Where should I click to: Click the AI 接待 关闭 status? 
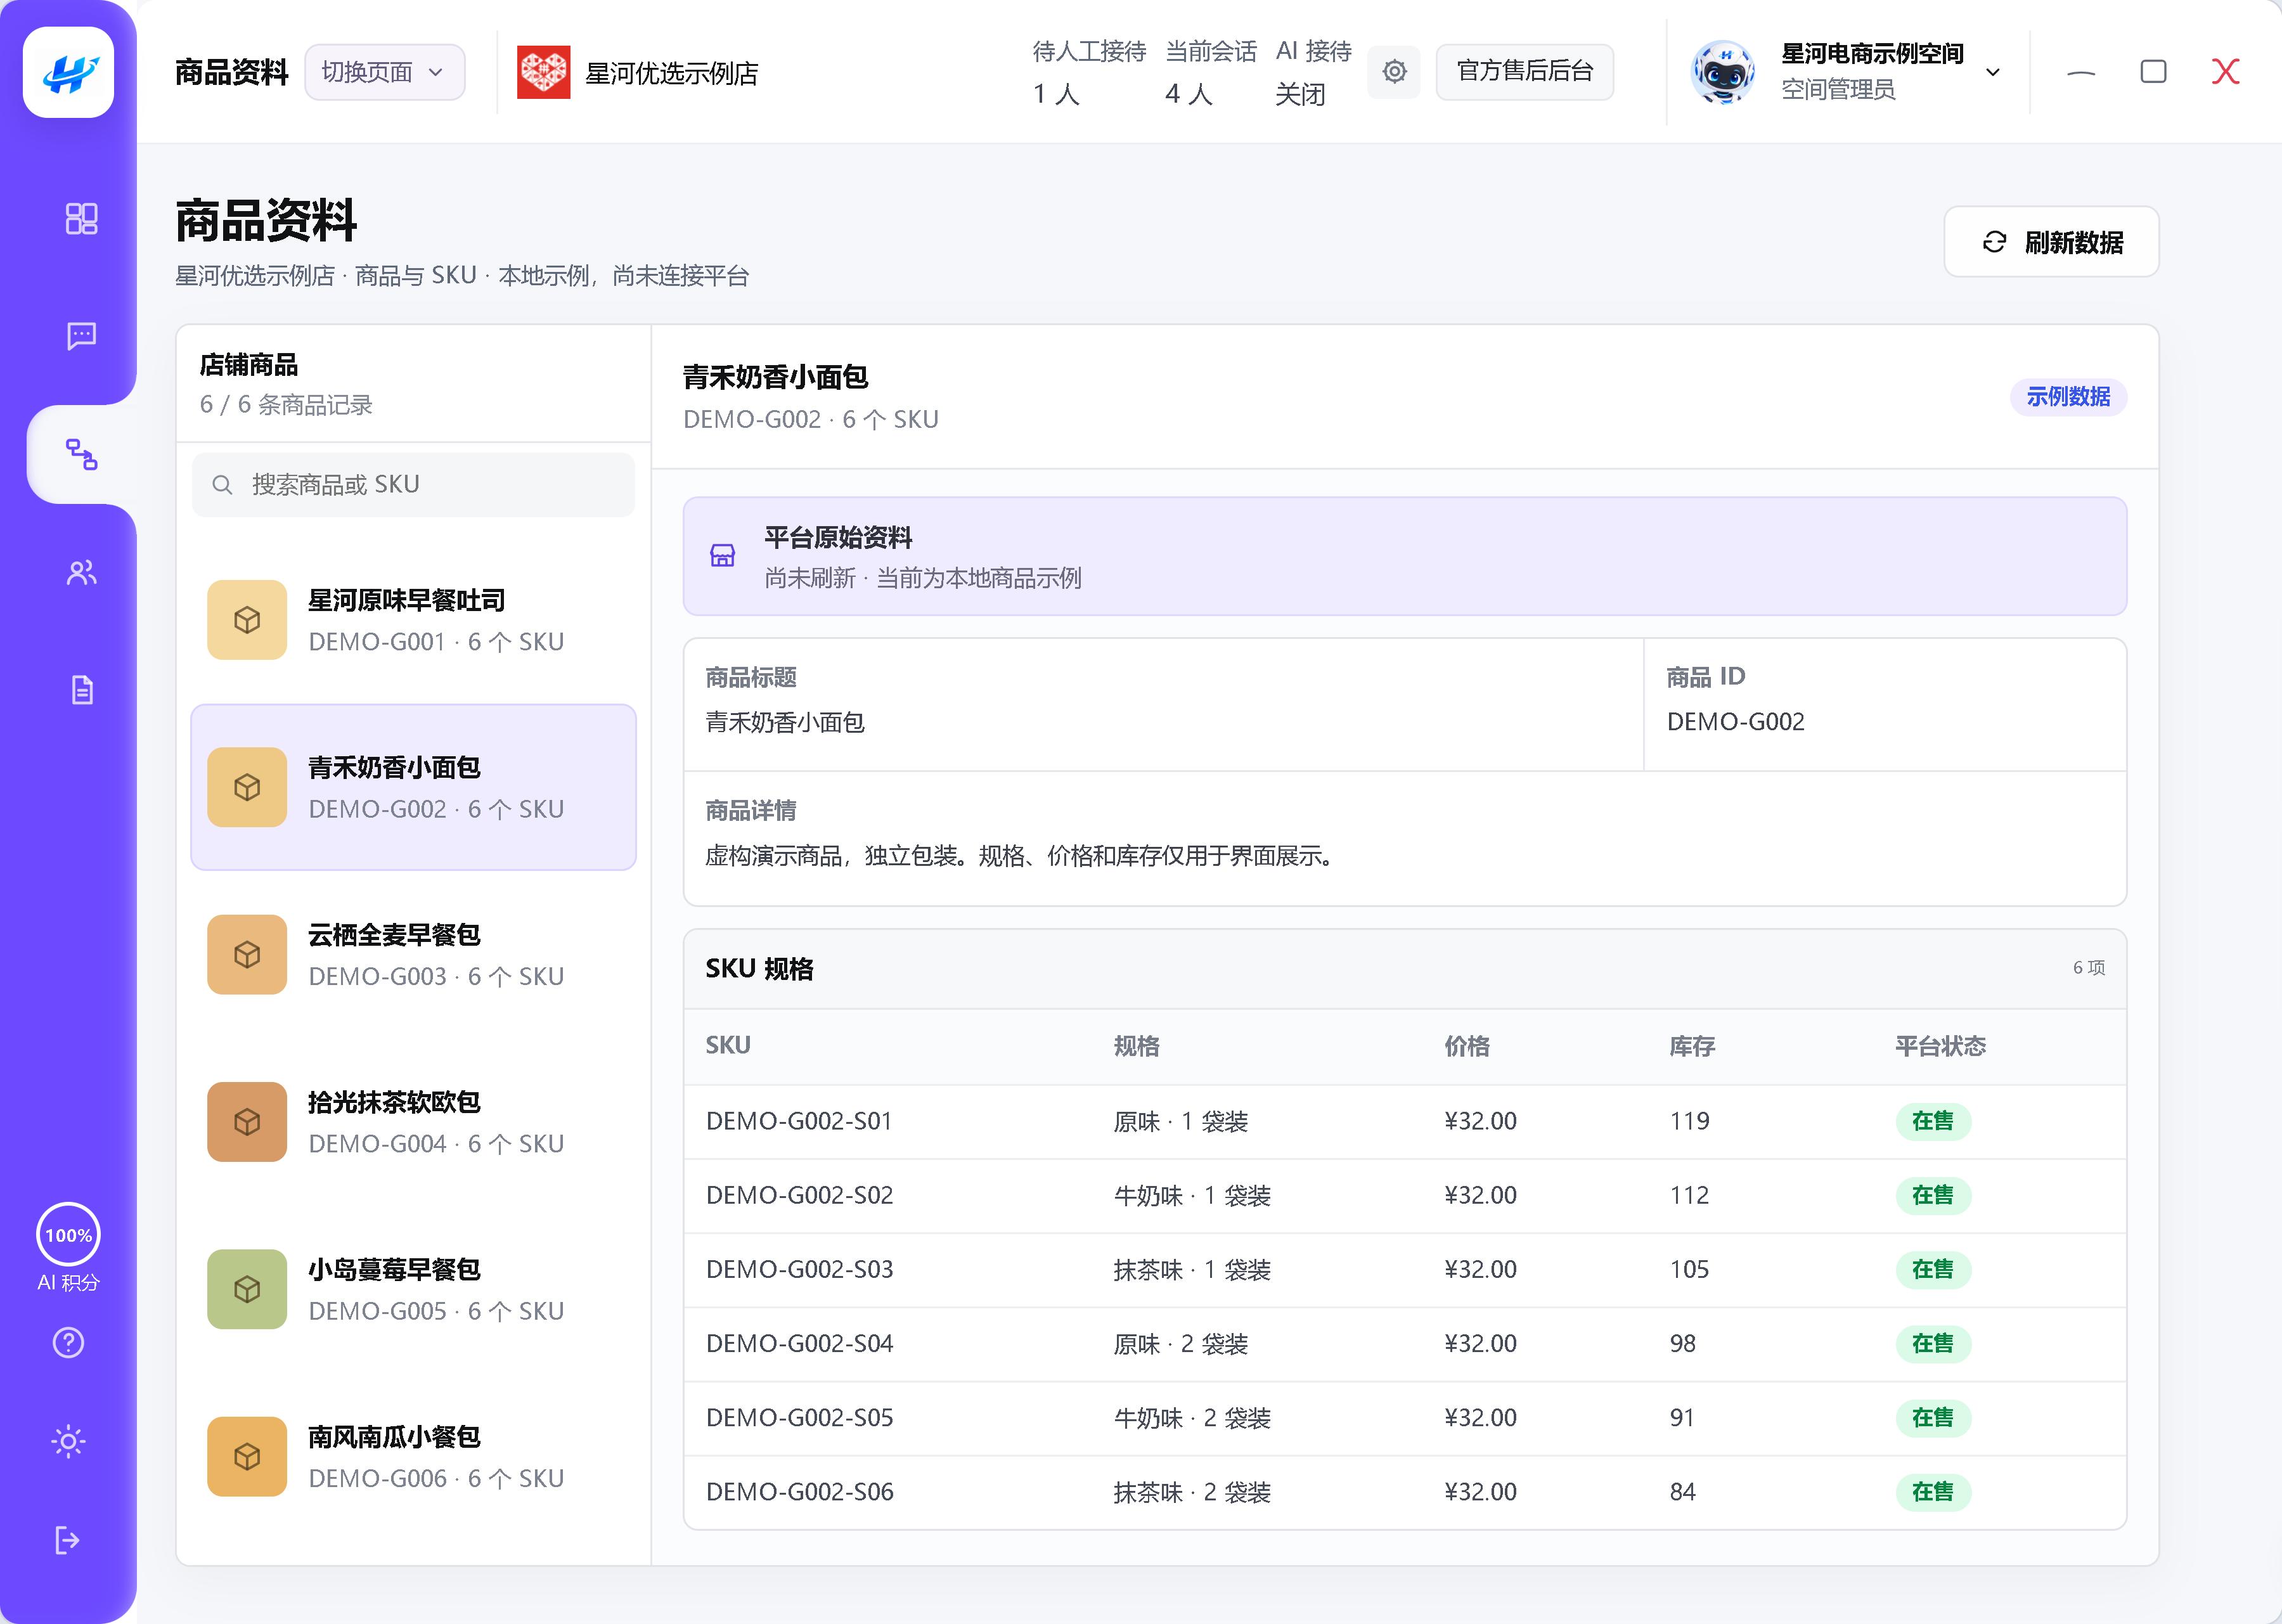tap(1313, 72)
